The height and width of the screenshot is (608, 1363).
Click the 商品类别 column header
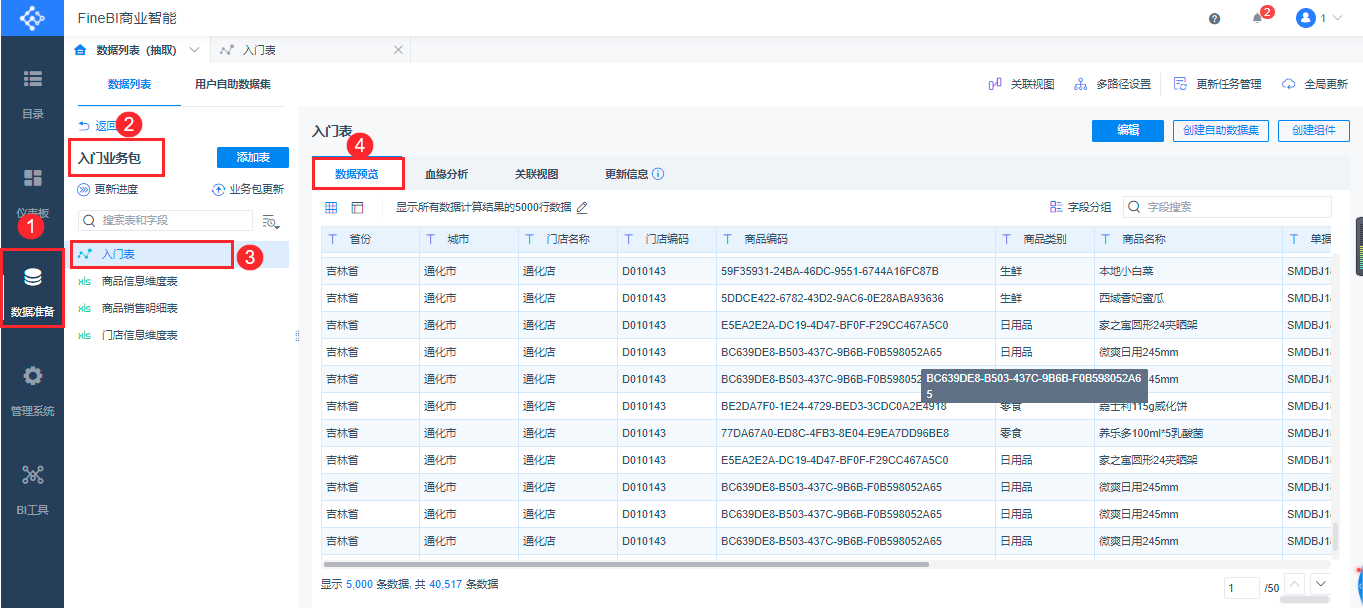[1045, 240]
